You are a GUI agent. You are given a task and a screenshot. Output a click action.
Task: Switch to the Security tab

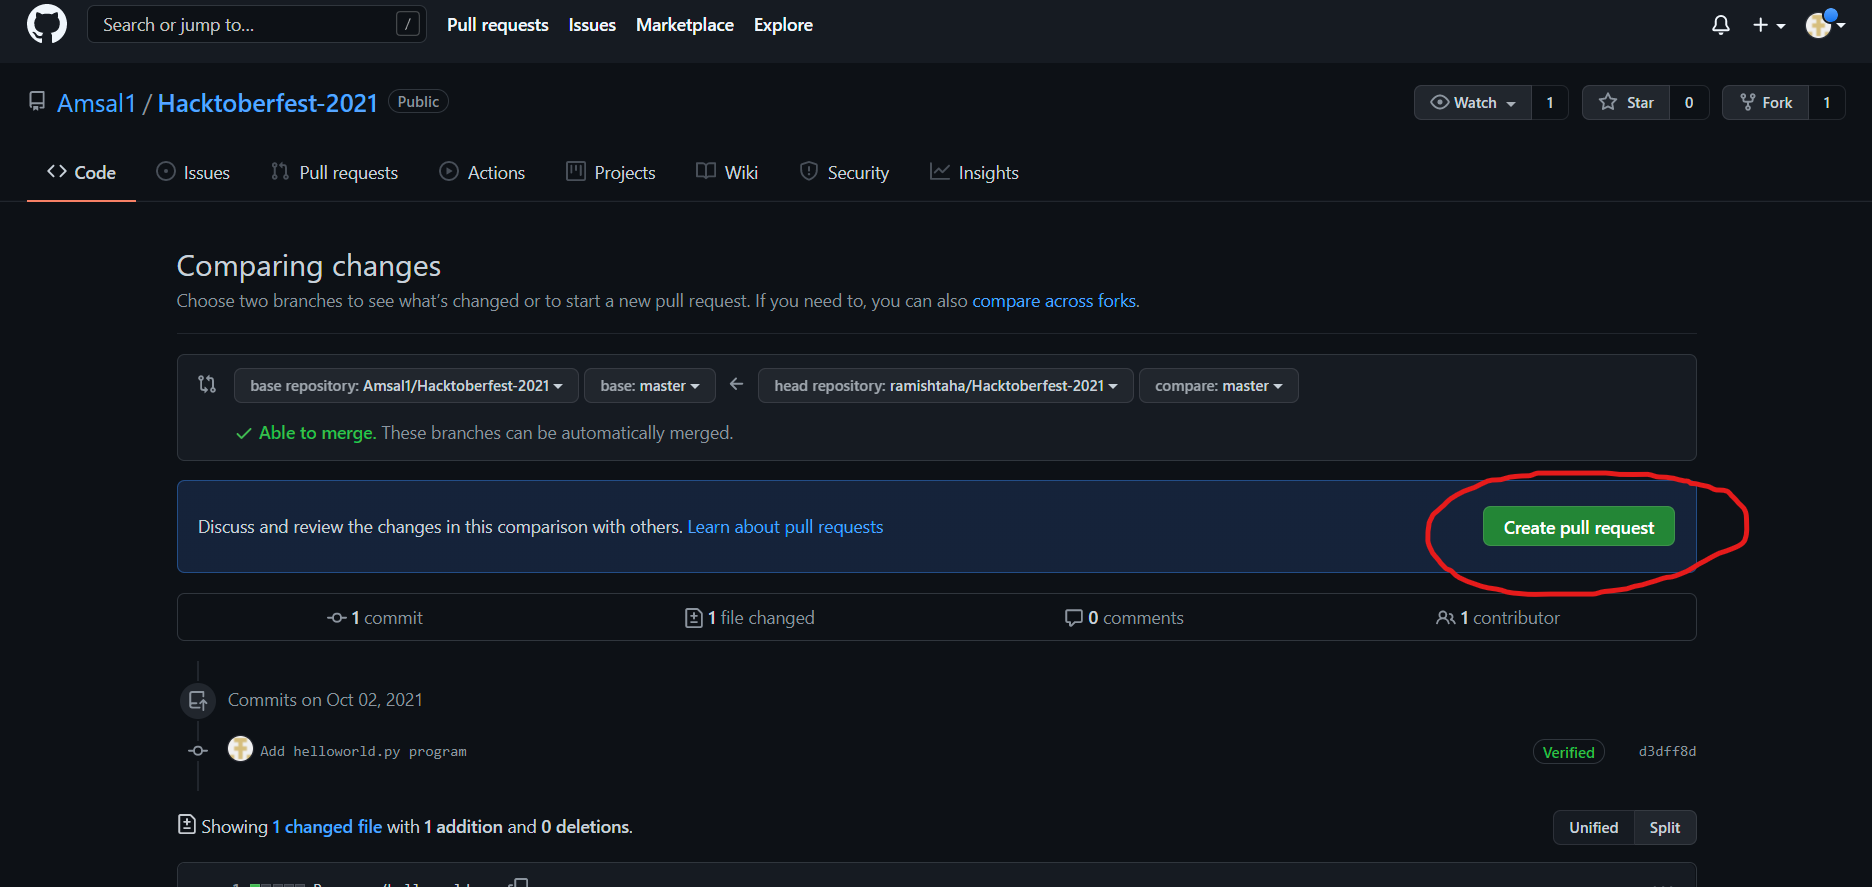(x=845, y=172)
